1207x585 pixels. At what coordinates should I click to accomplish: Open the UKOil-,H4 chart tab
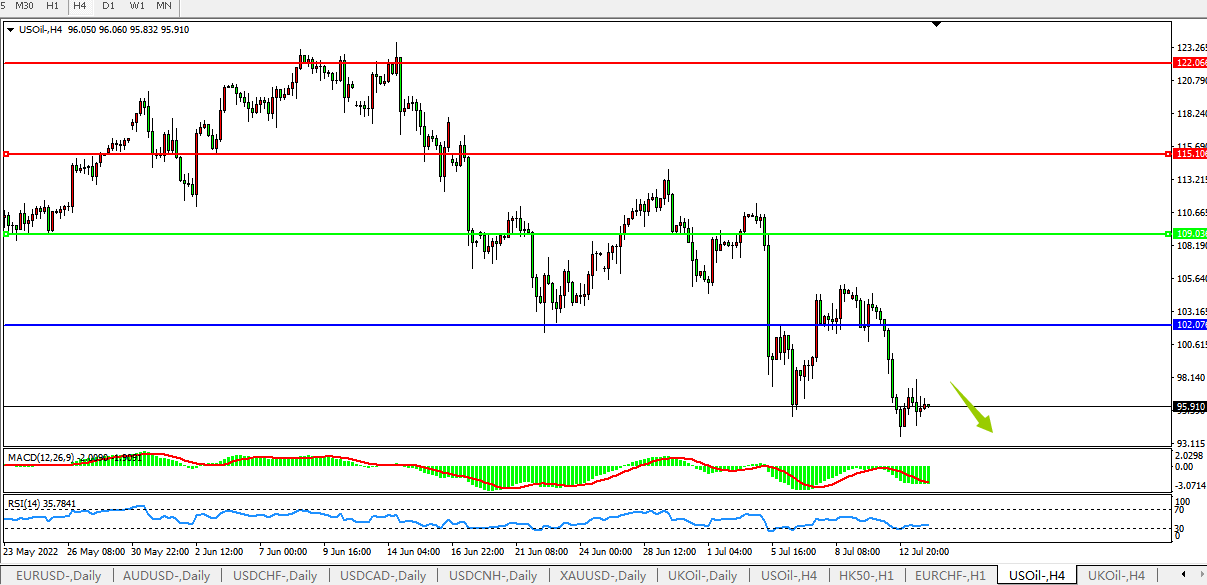(1116, 576)
